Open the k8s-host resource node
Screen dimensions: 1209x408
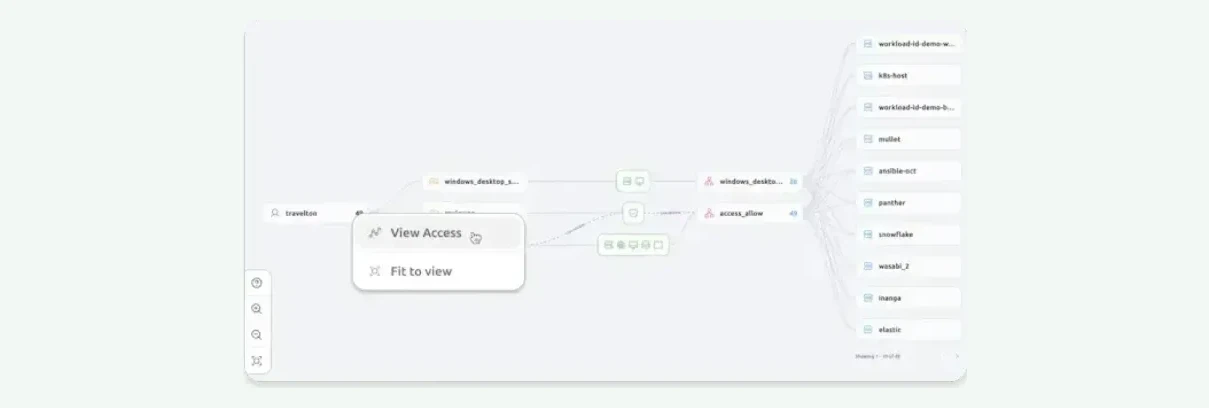click(x=909, y=76)
